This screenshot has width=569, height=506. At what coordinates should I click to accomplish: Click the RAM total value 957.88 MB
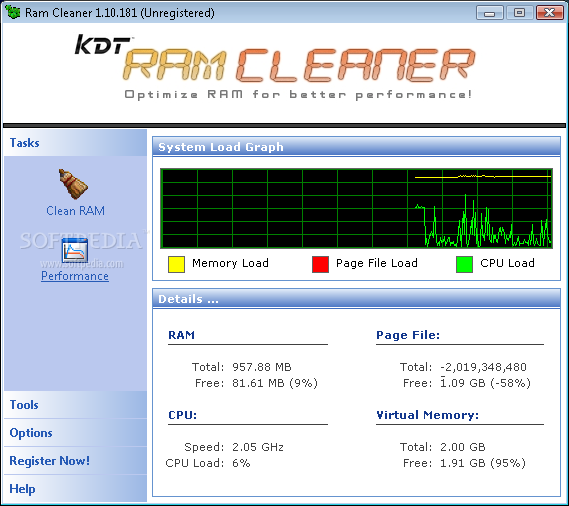click(x=262, y=367)
